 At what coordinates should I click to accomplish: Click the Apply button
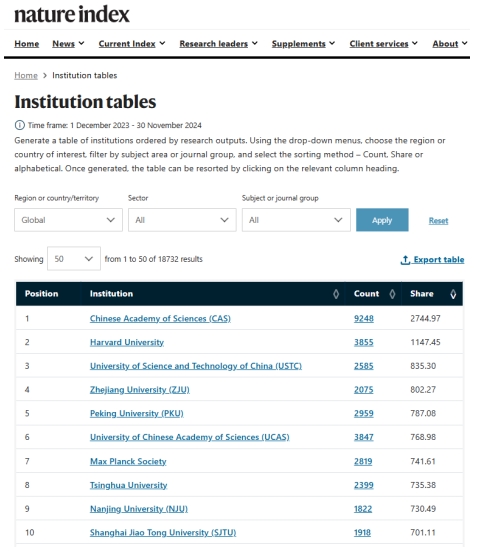[382, 220]
